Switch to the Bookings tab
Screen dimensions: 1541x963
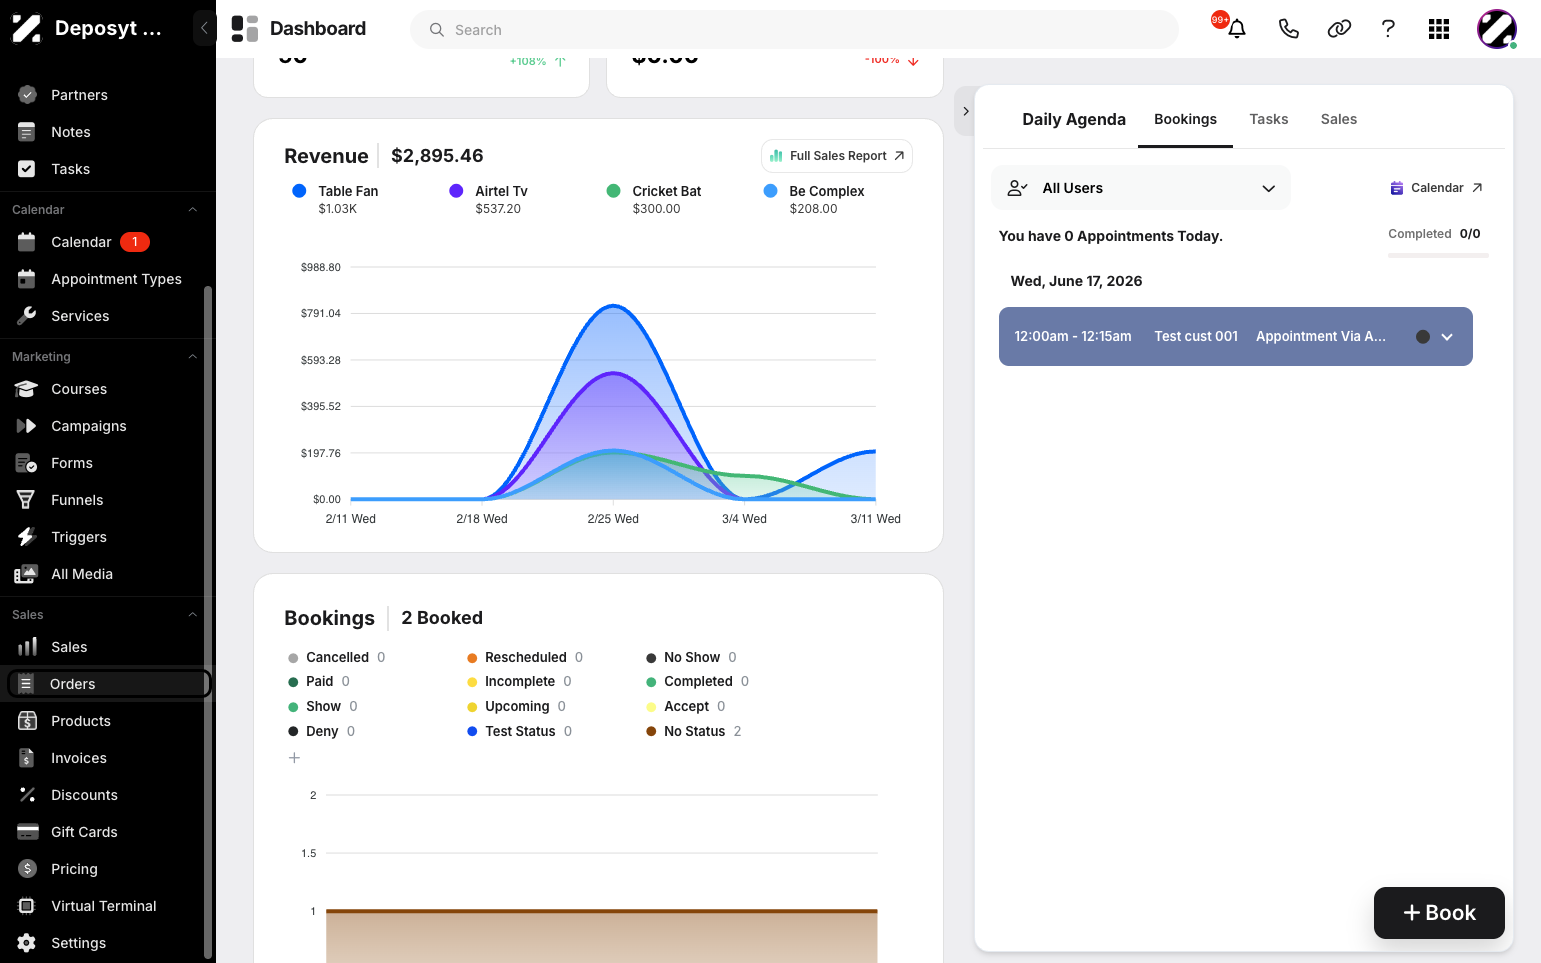click(1185, 119)
